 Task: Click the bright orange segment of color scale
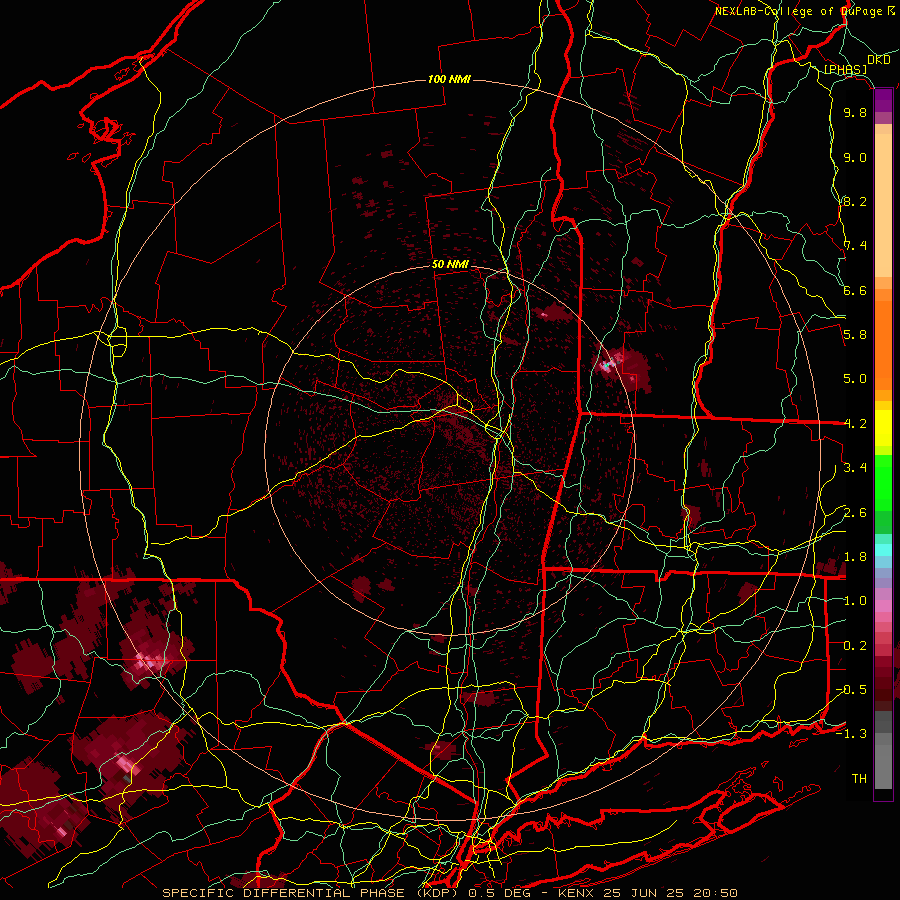pyautogui.click(x=883, y=344)
